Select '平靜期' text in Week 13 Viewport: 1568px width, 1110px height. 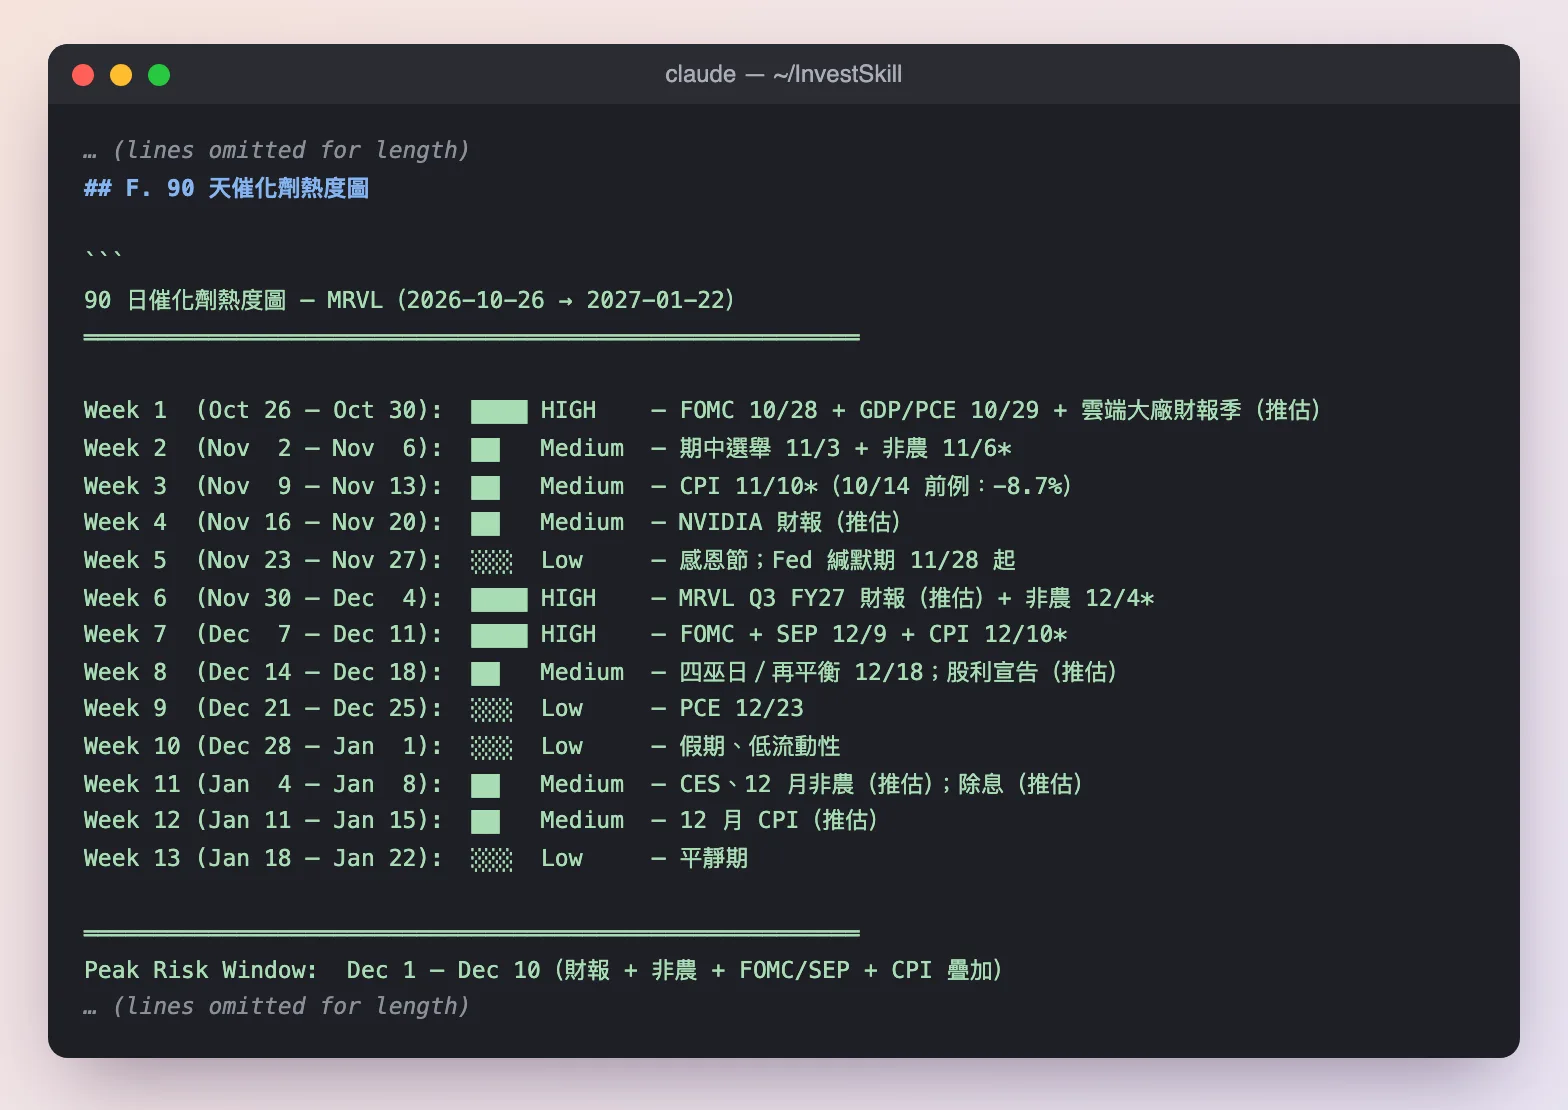click(714, 858)
